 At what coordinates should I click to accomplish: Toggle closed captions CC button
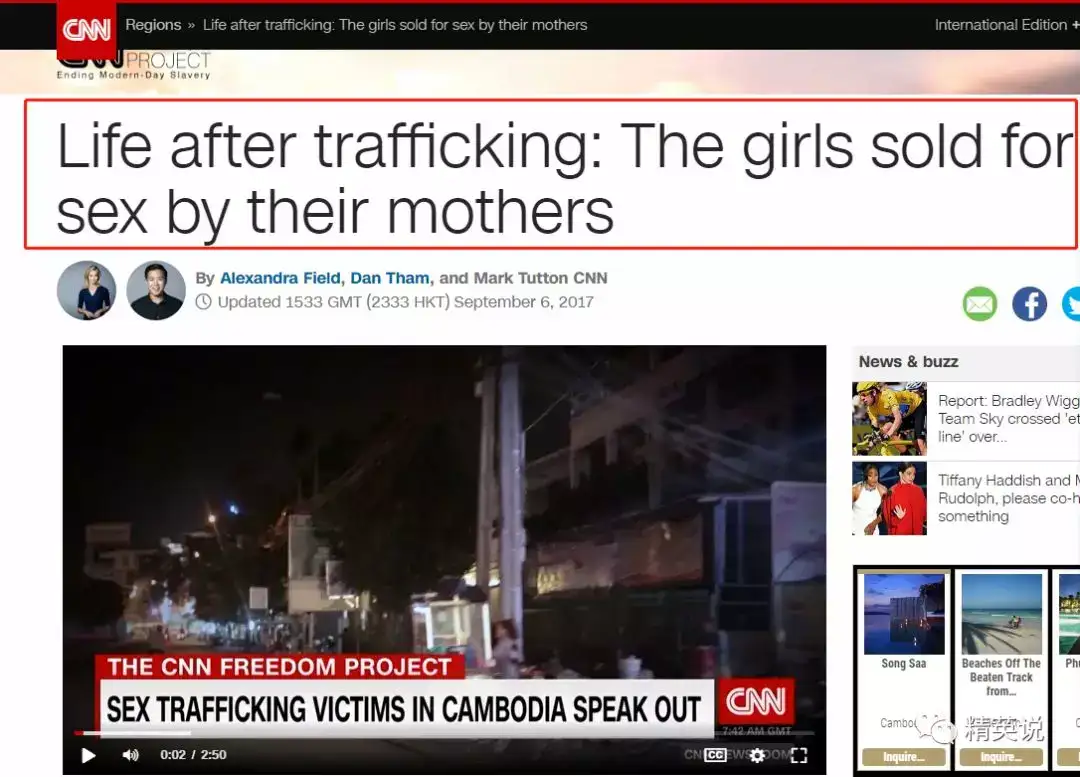pyautogui.click(x=715, y=755)
